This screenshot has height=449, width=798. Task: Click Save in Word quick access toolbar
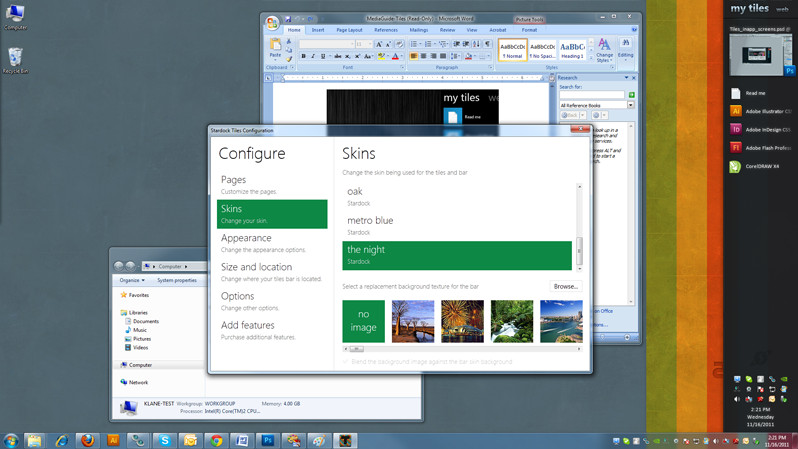click(288, 19)
